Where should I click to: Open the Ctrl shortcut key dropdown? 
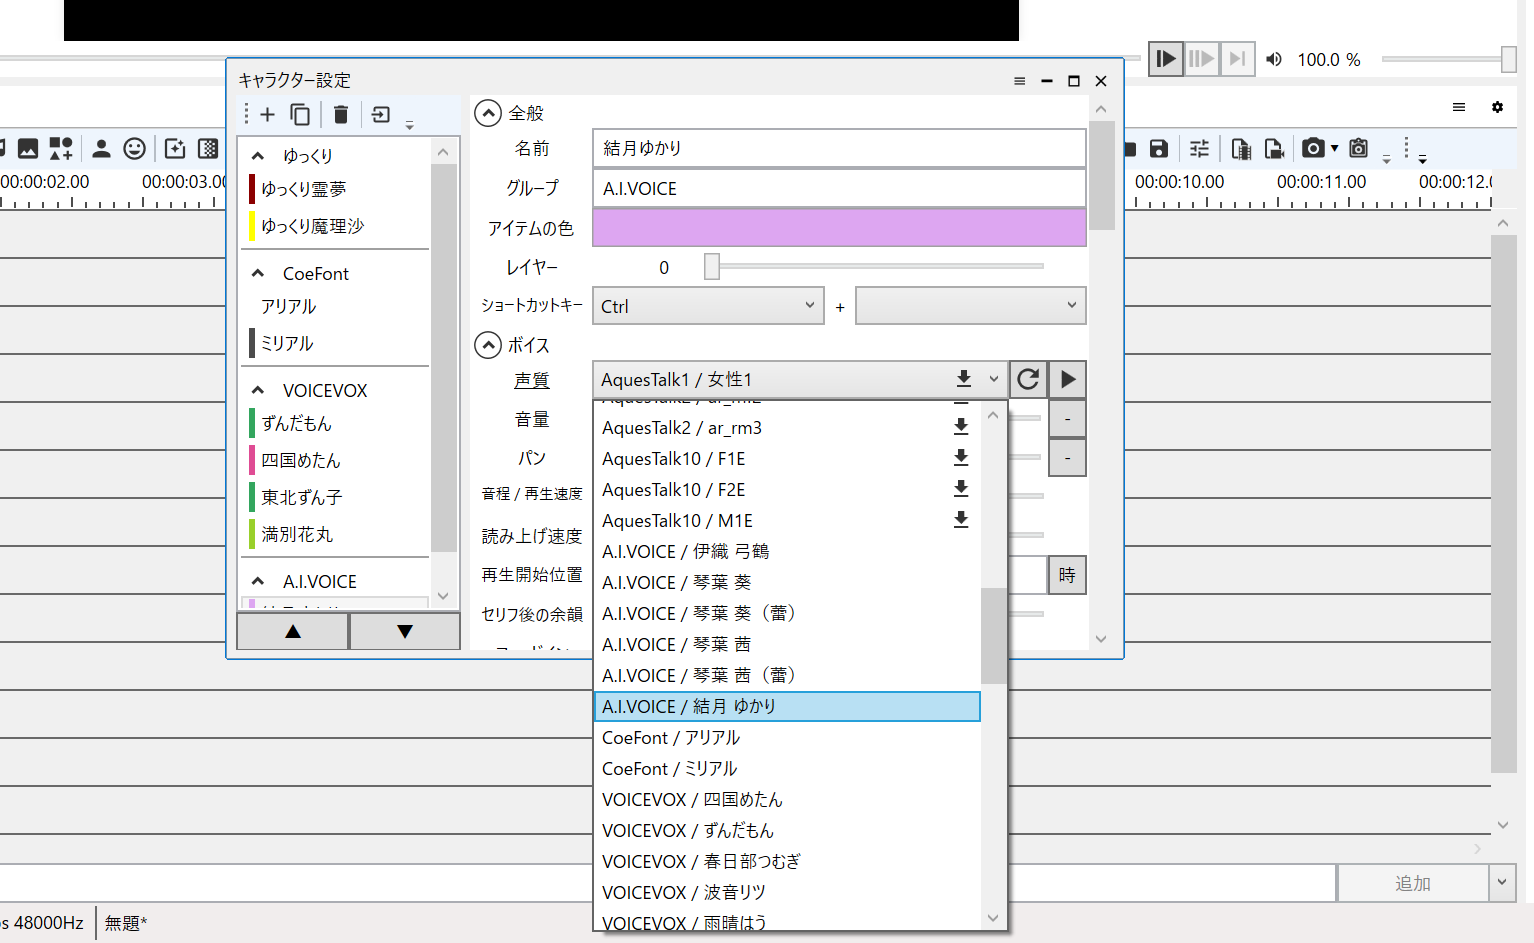[708, 306]
